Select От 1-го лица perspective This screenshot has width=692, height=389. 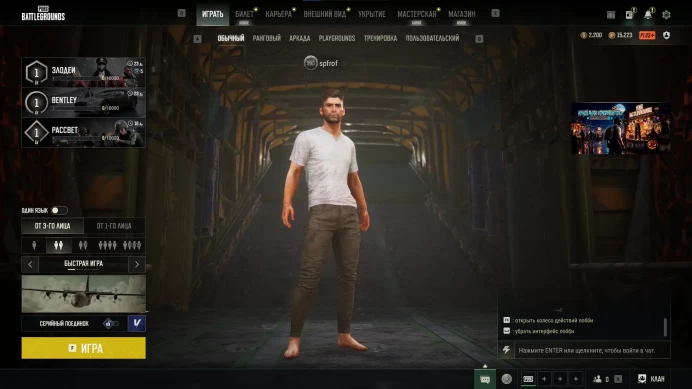(114, 226)
